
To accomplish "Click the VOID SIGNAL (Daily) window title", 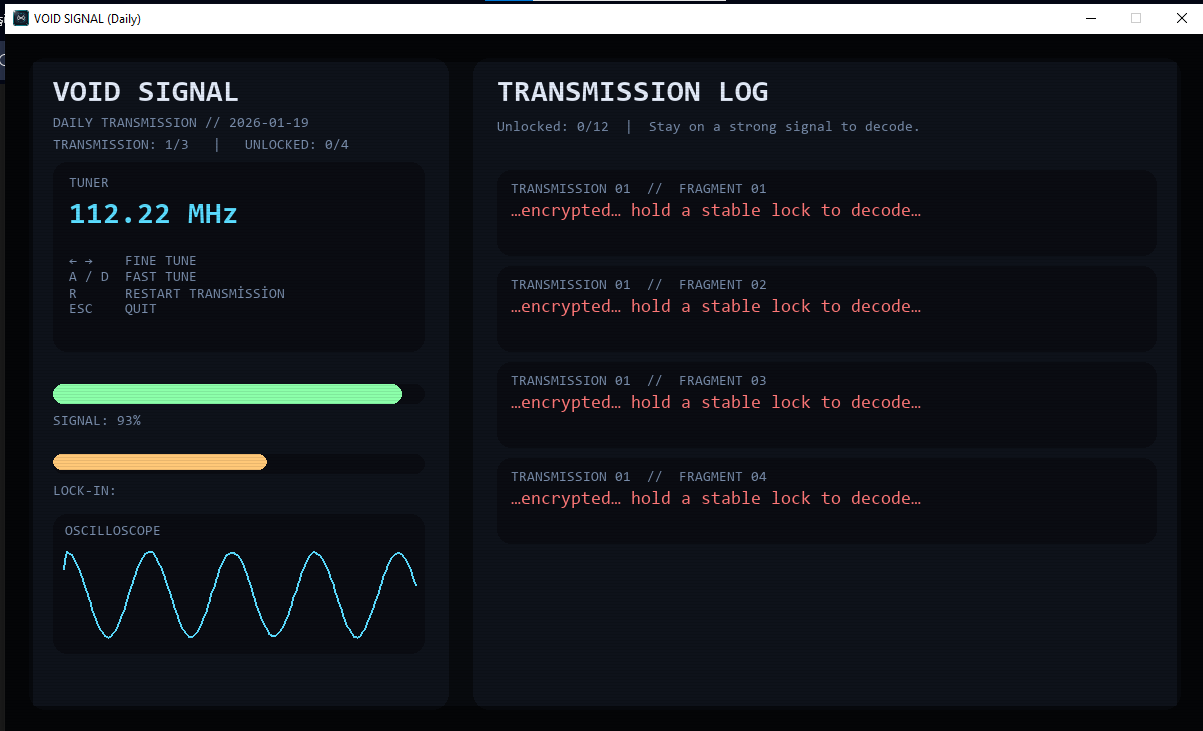I will pos(87,19).
